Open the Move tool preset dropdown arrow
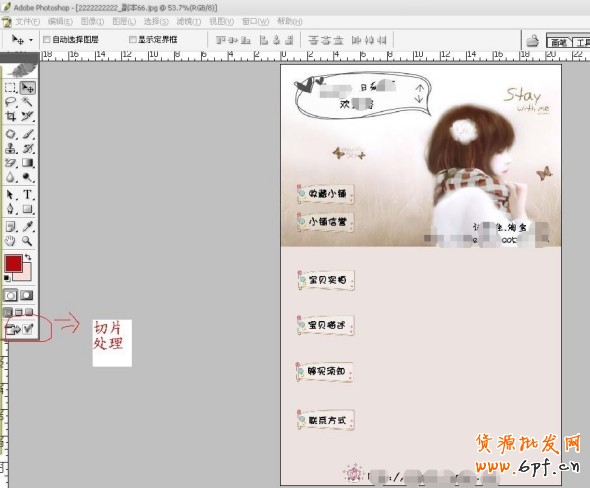 [31, 40]
